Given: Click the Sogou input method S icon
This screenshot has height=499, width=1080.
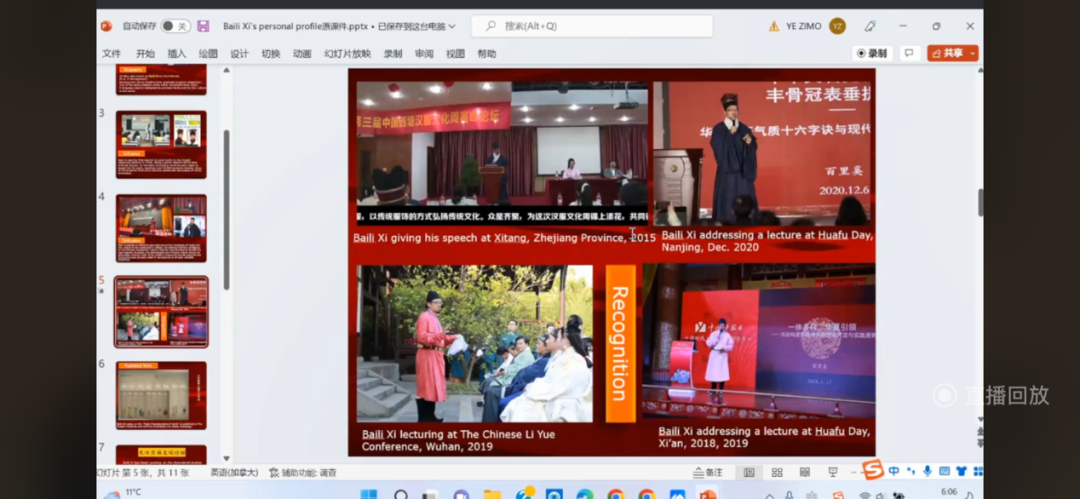Looking at the screenshot, I should (873, 470).
